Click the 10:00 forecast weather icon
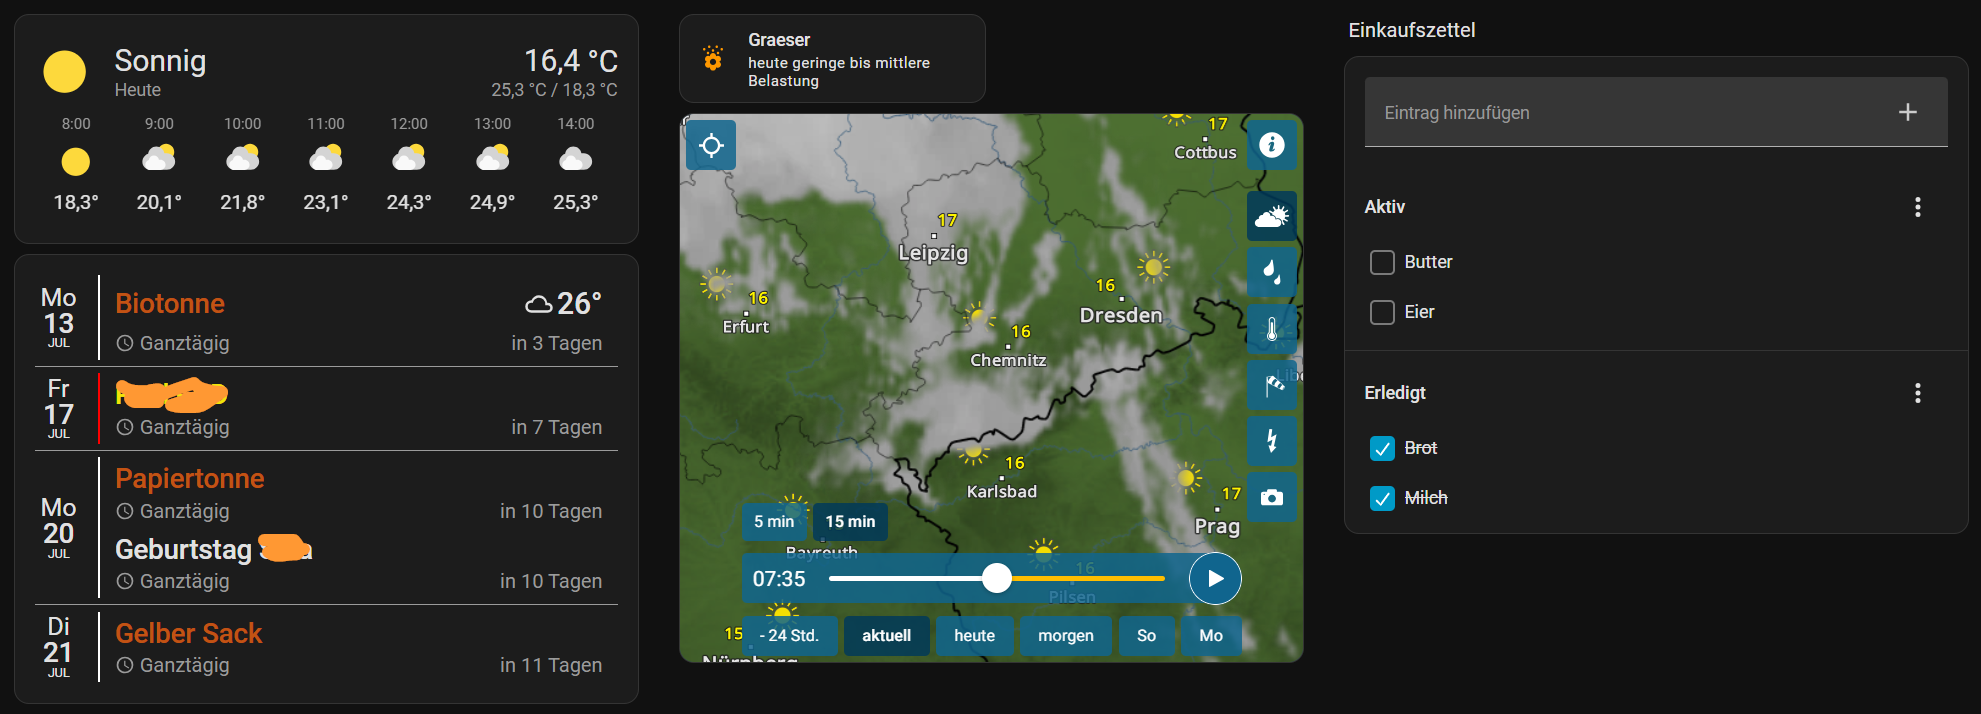 click(242, 158)
